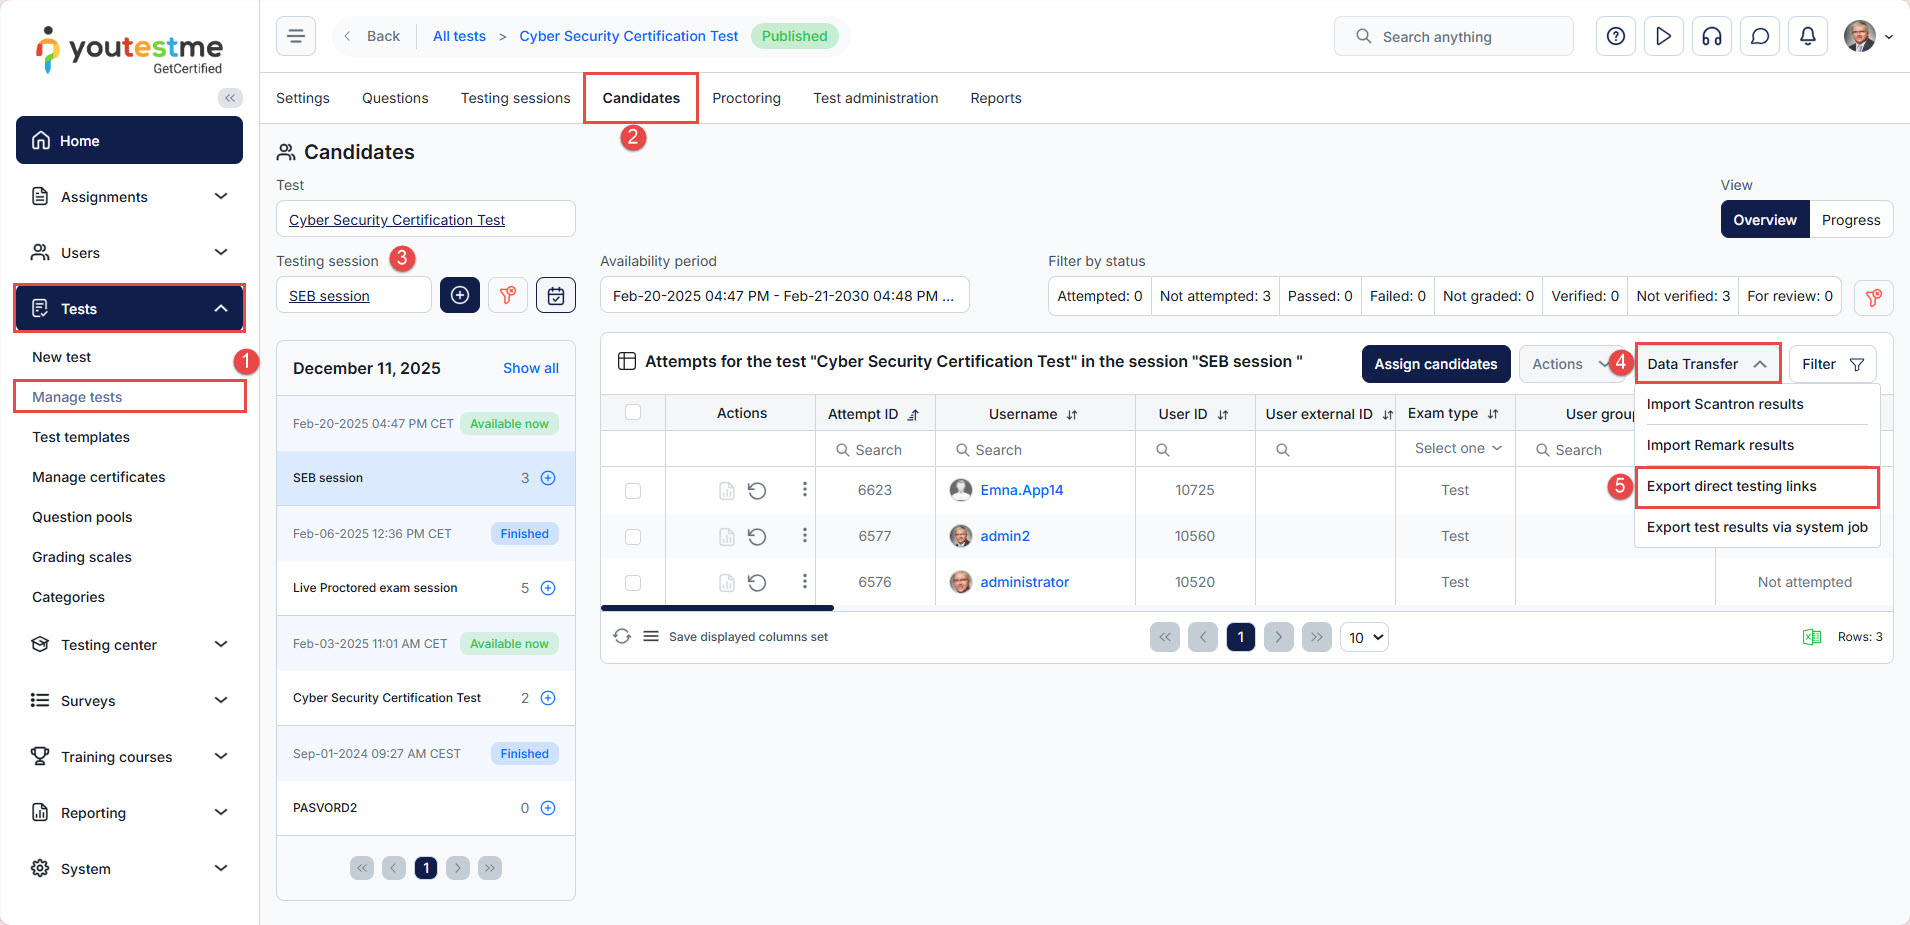Open the administrator username link
Screen dimensions: 1910x925
(1024, 582)
